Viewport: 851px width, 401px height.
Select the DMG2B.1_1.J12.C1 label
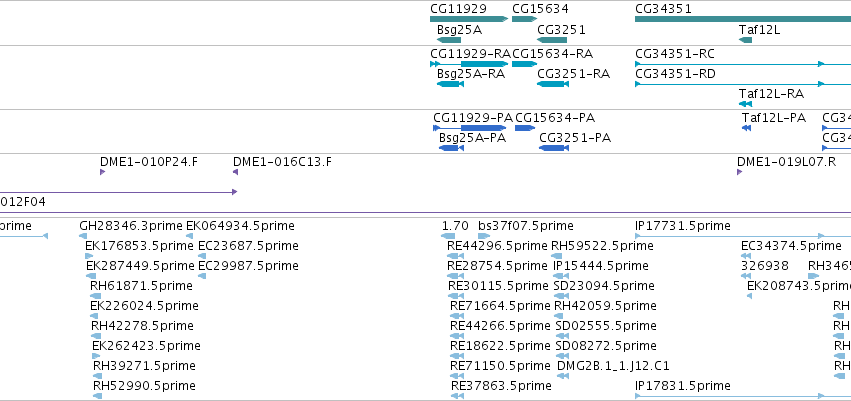coord(613,366)
